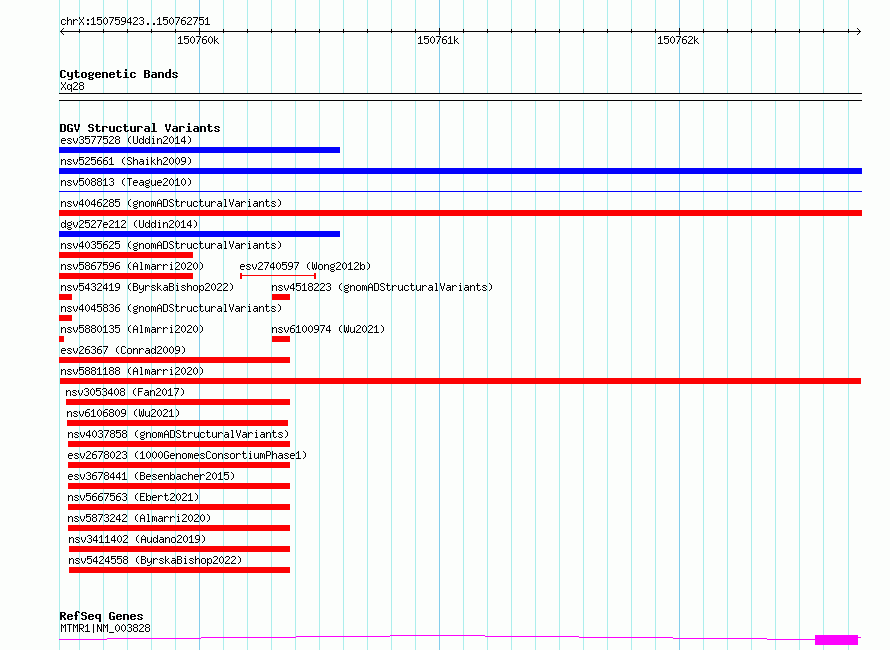Select nsv3053408 (Fan2017) variant label
This screenshot has height=650, width=890.
tap(125, 392)
